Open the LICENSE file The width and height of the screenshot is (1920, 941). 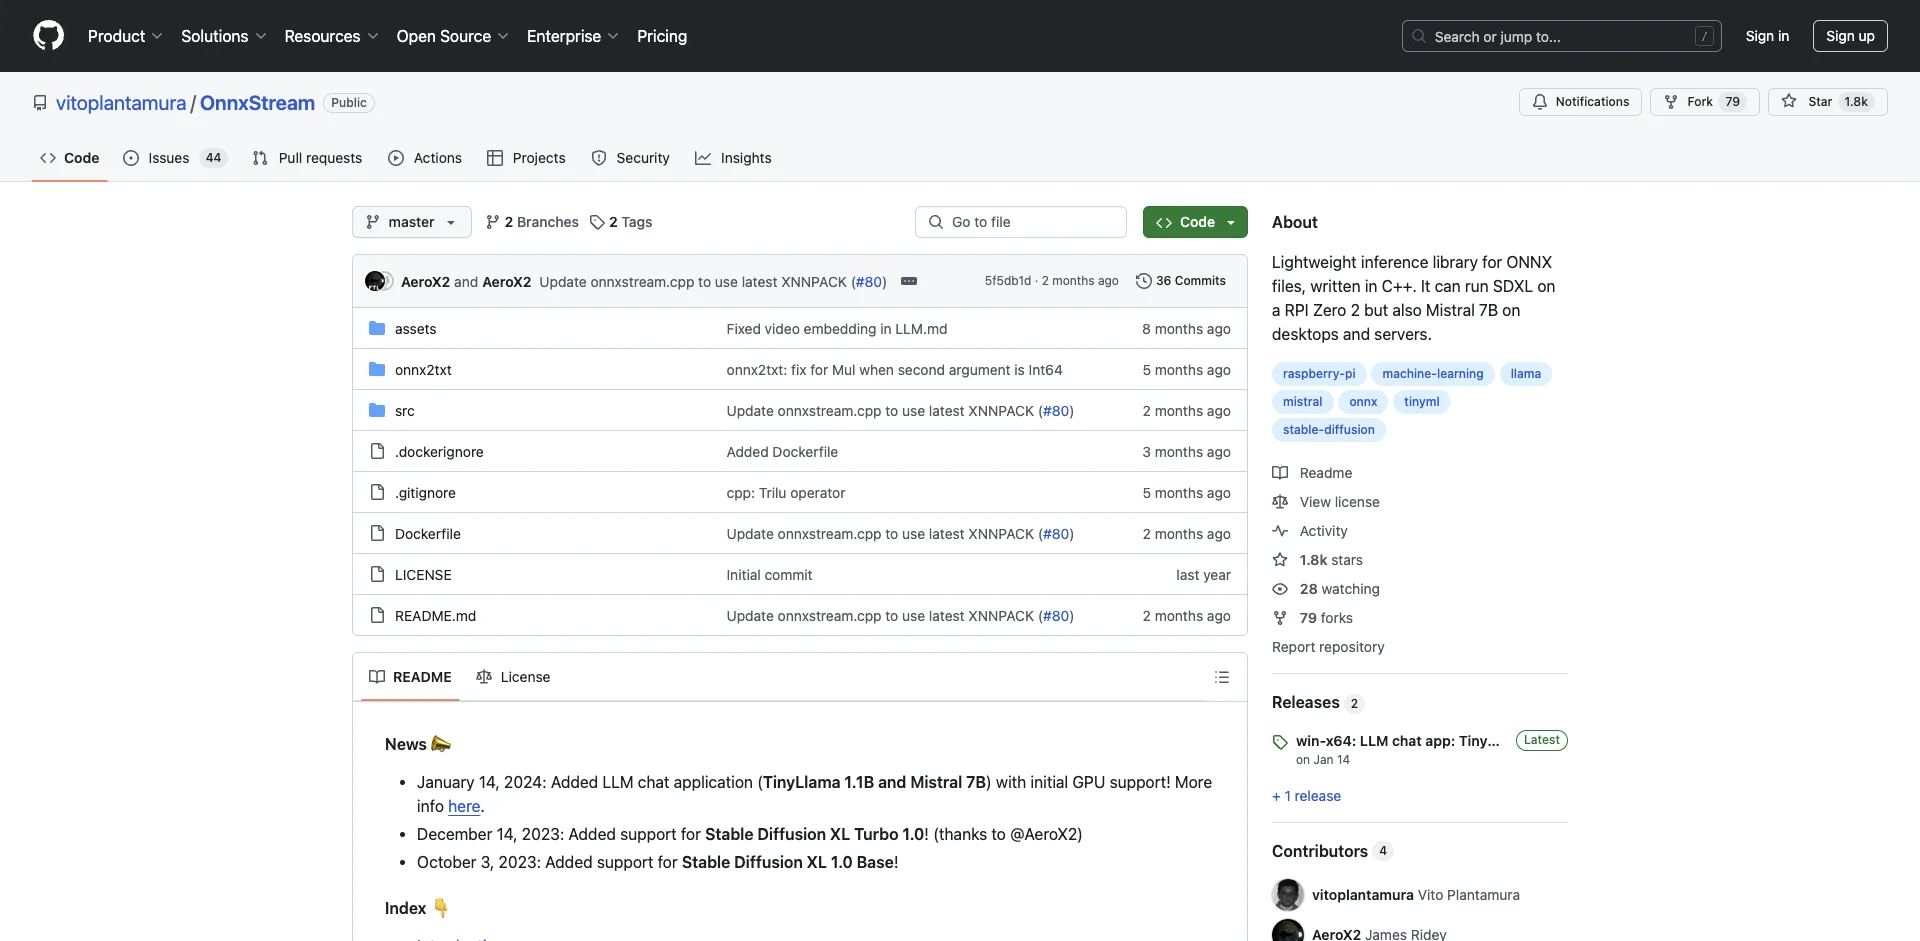[423, 575]
